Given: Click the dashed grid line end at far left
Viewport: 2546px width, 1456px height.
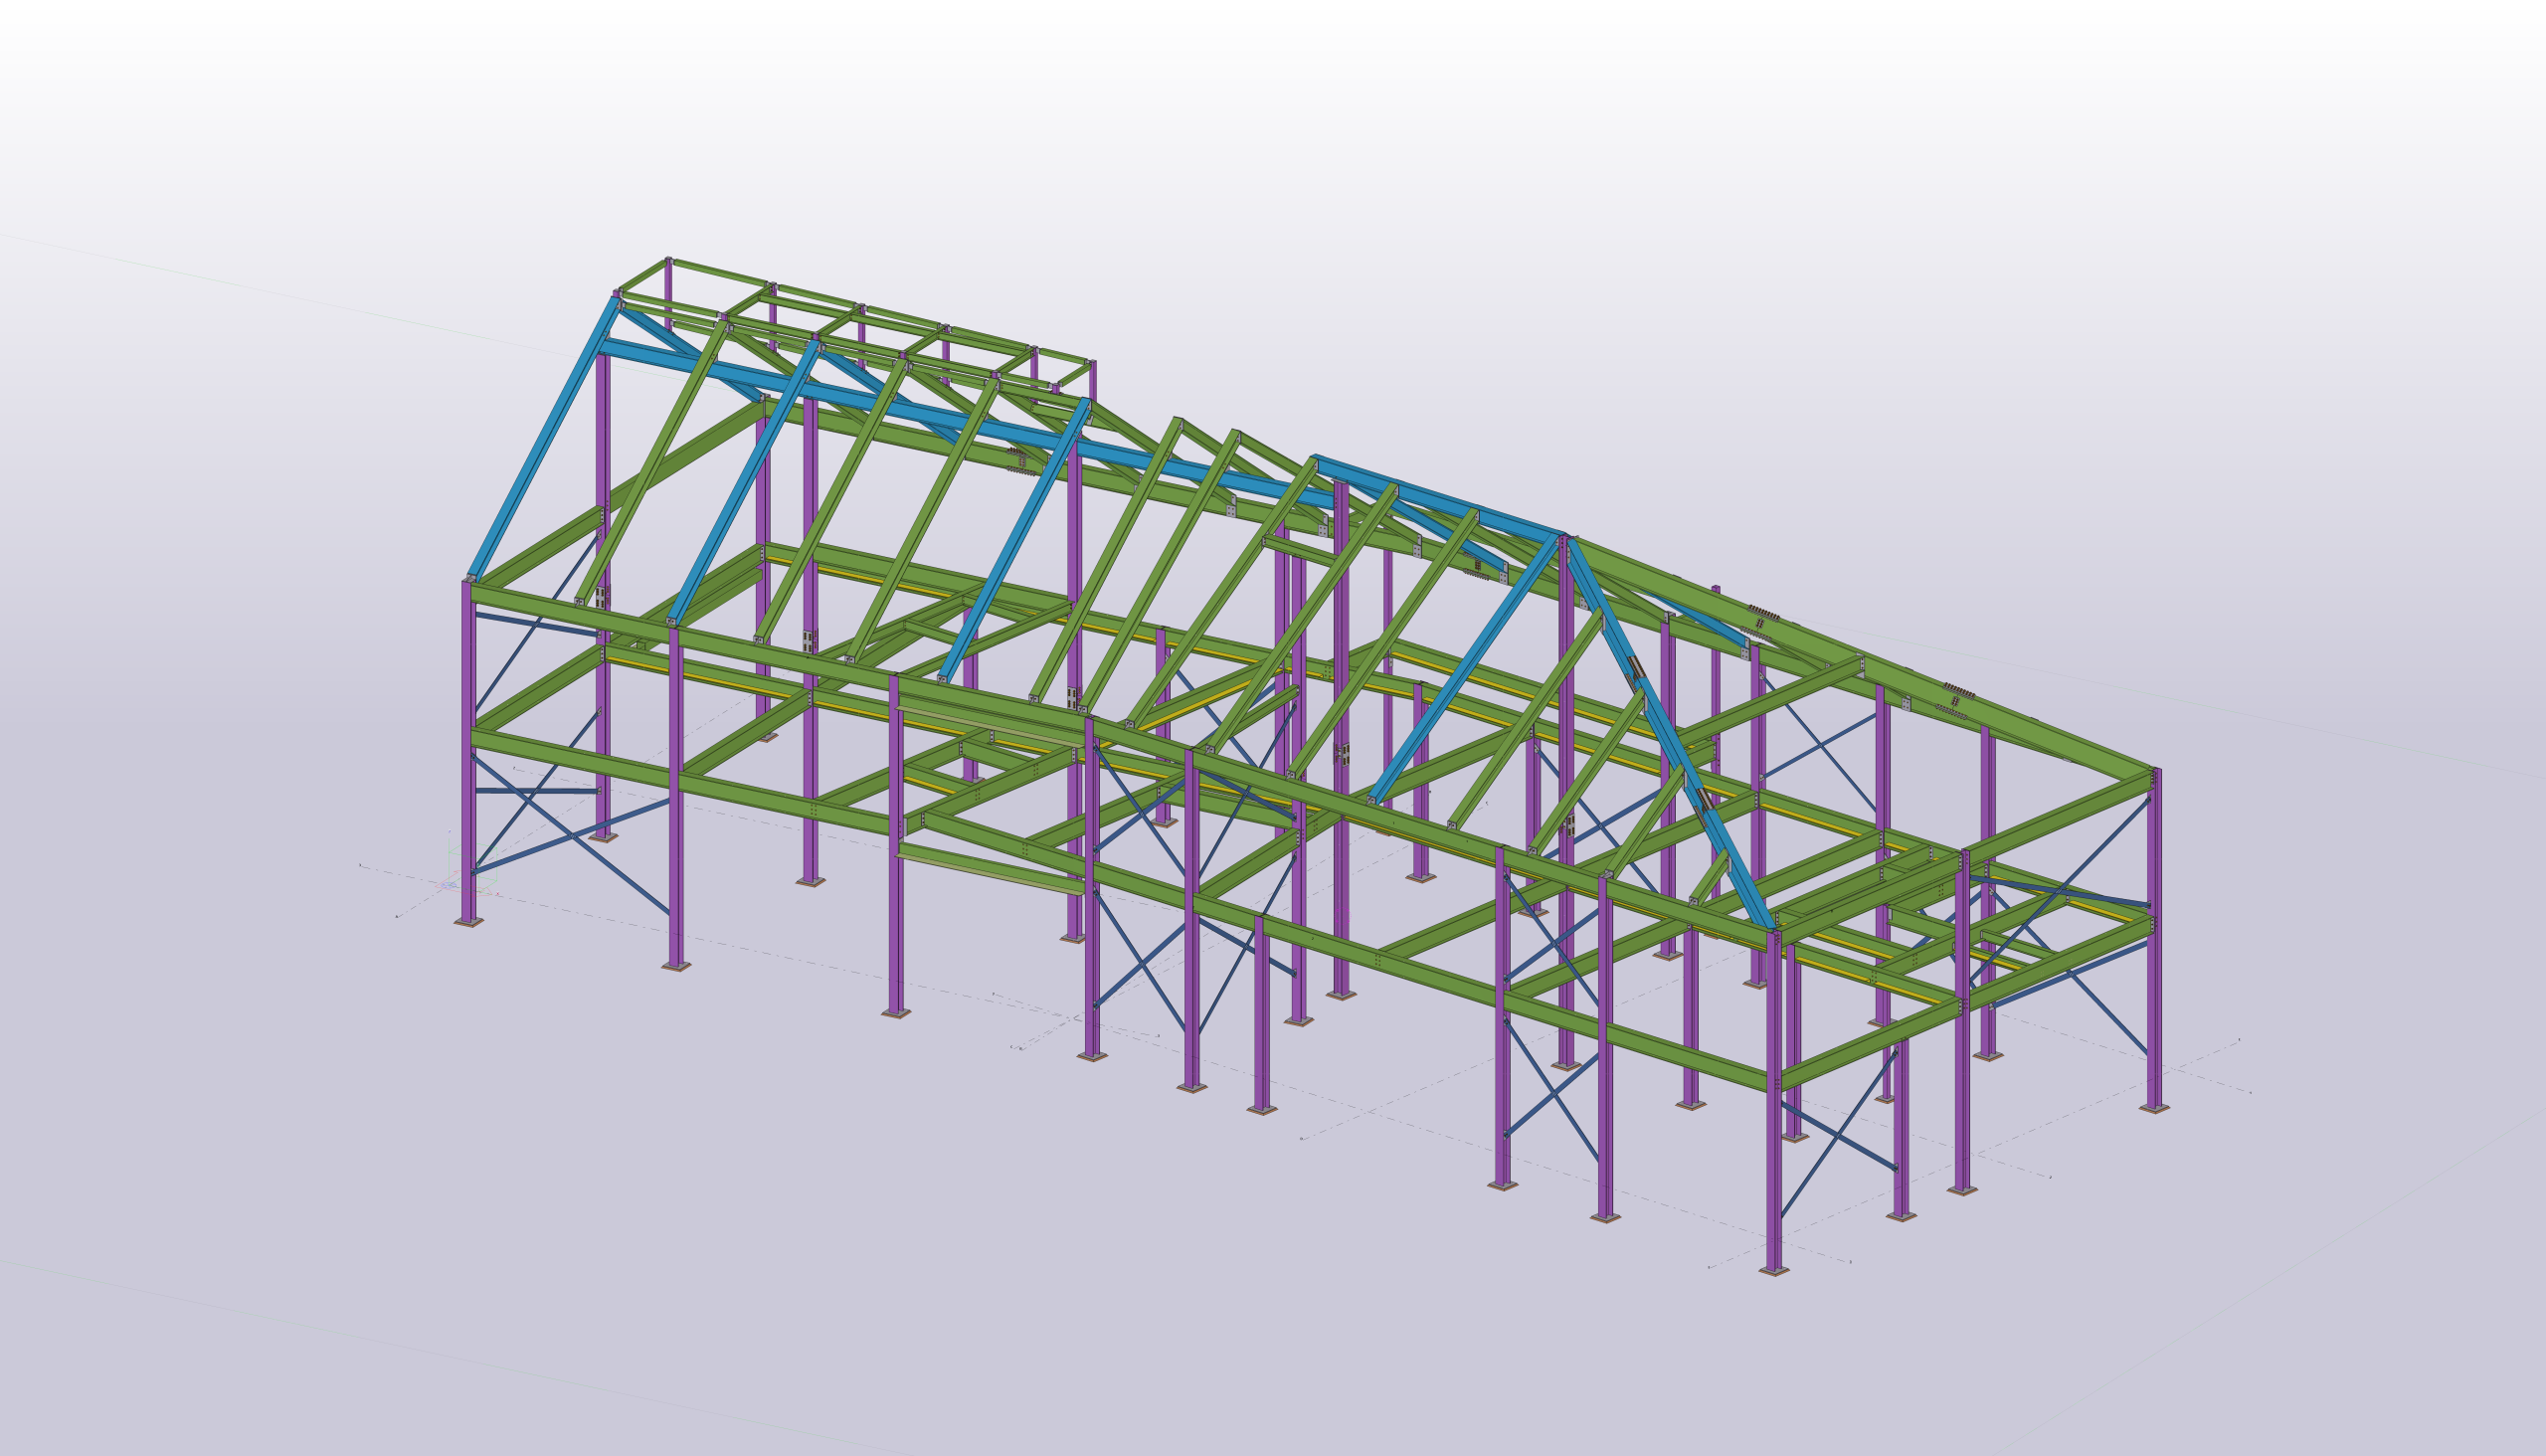Looking at the screenshot, I should [360, 865].
